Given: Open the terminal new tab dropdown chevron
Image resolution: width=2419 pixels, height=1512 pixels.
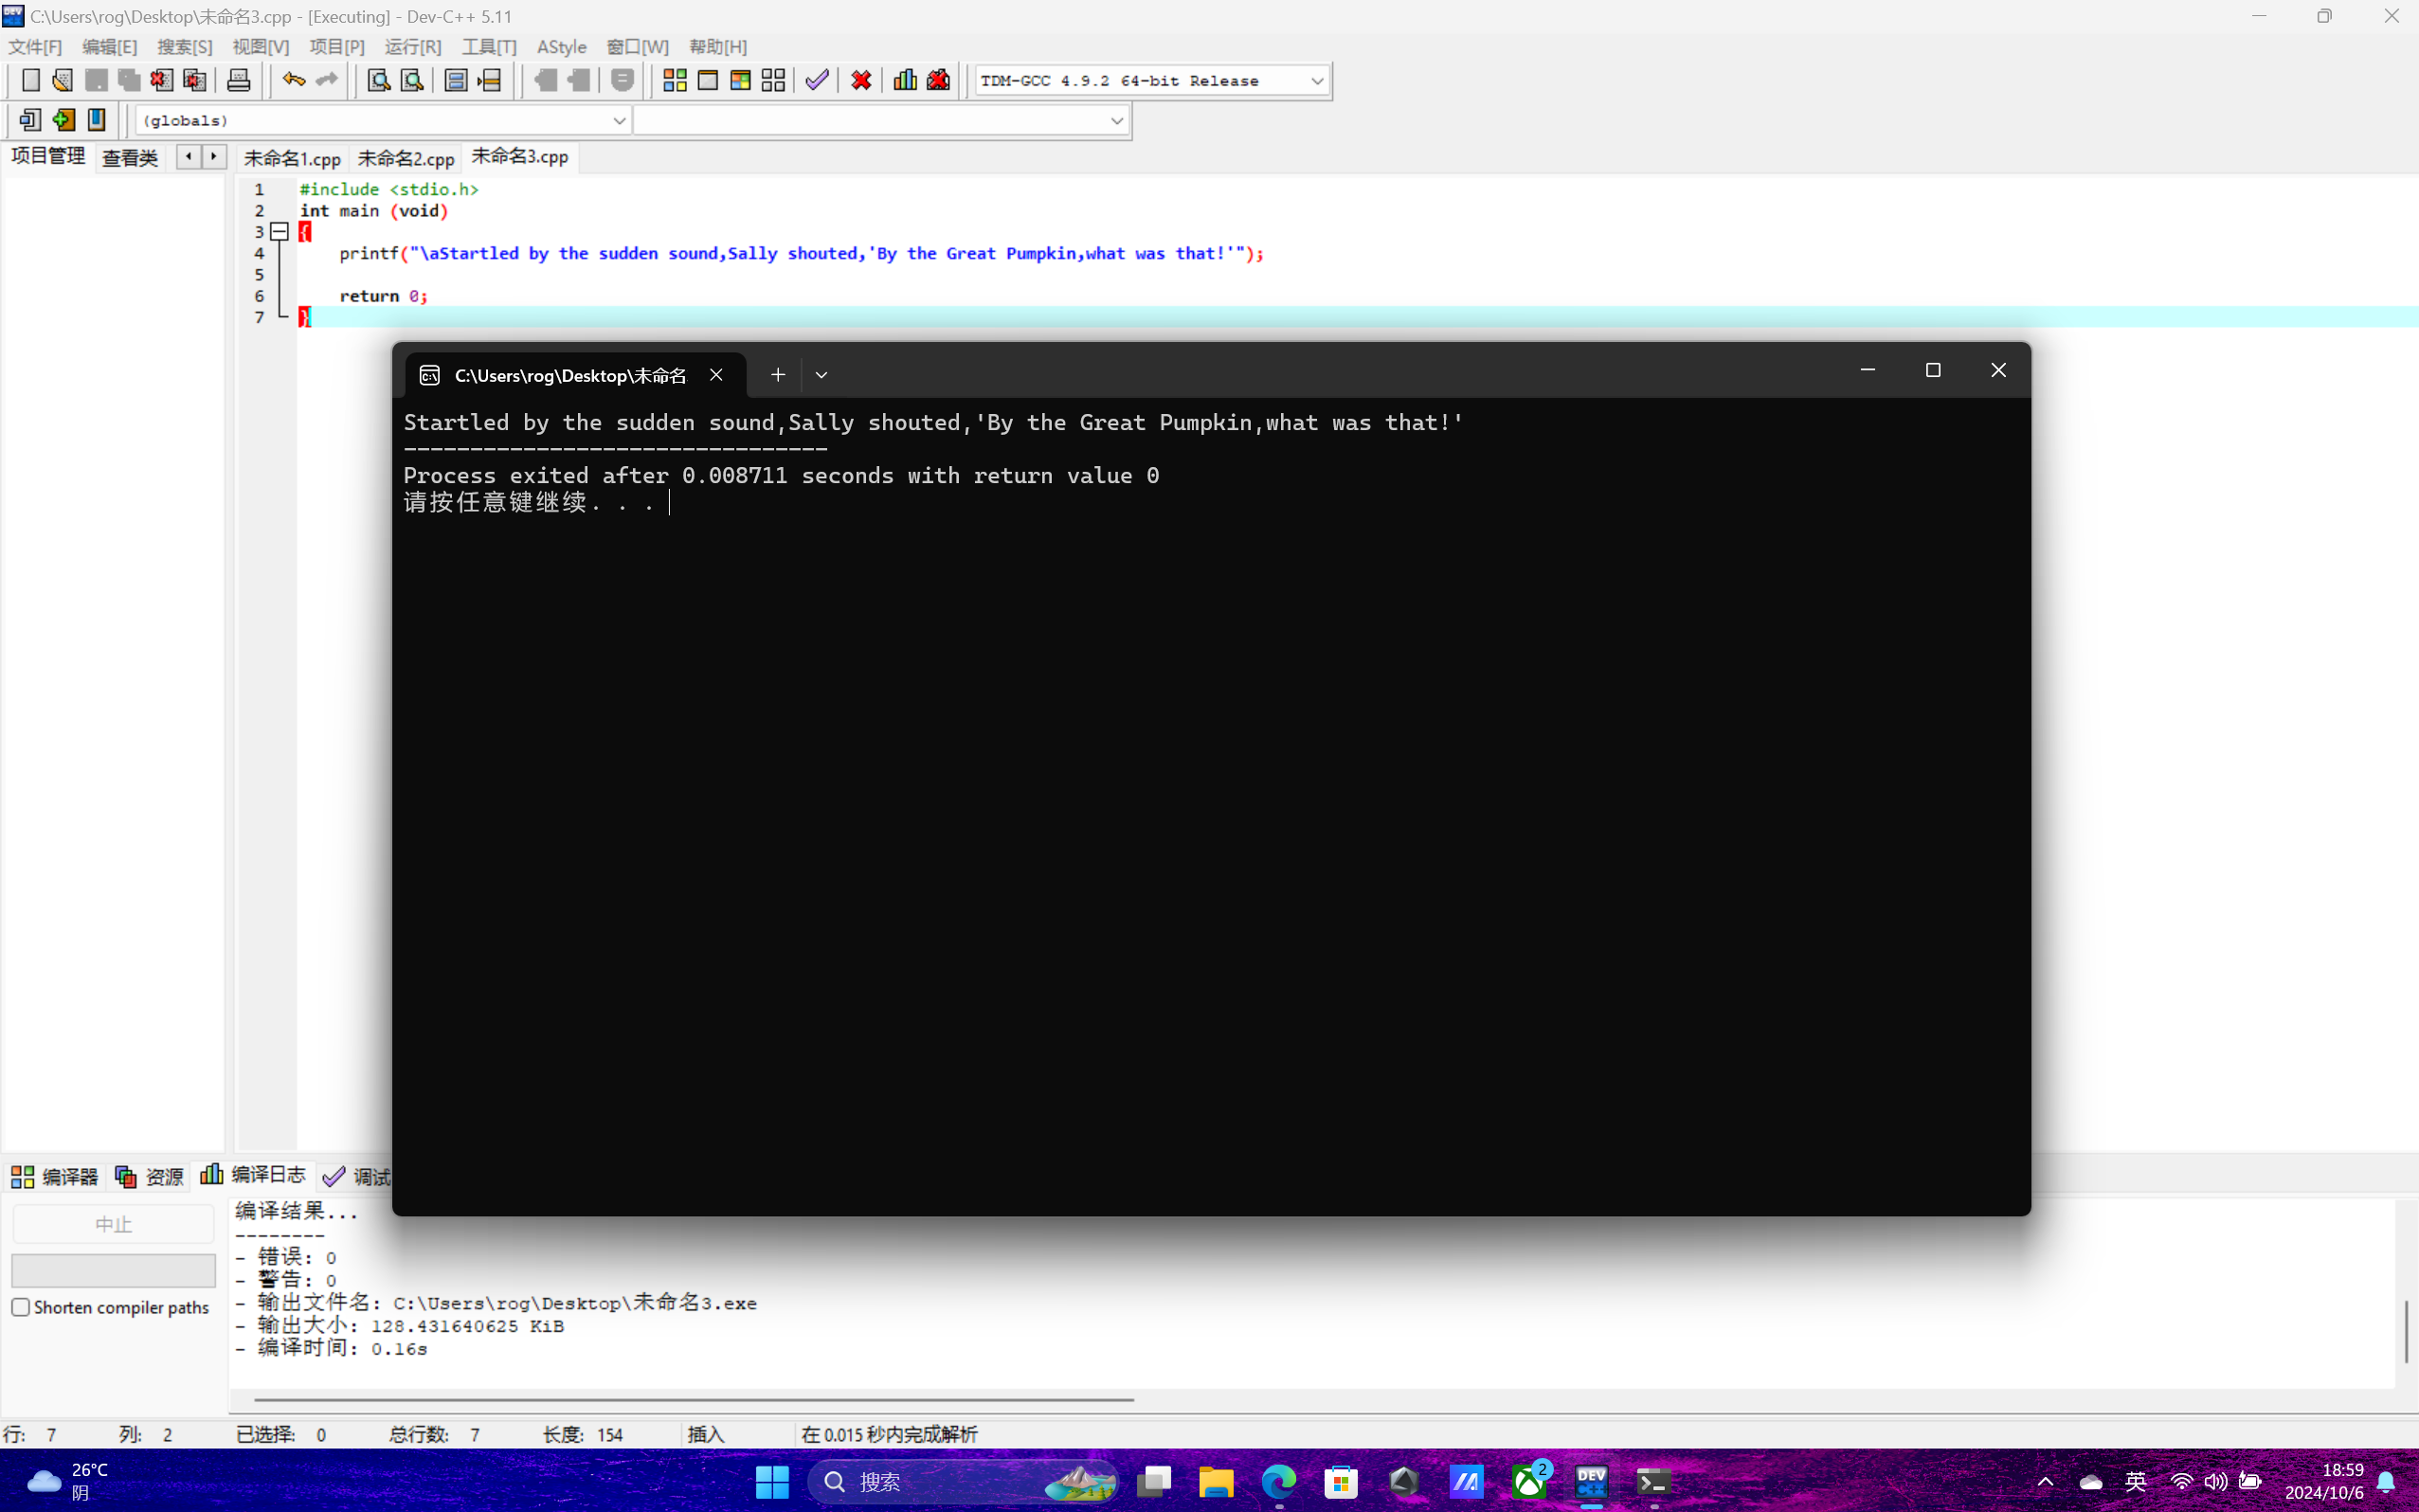Looking at the screenshot, I should 821,375.
